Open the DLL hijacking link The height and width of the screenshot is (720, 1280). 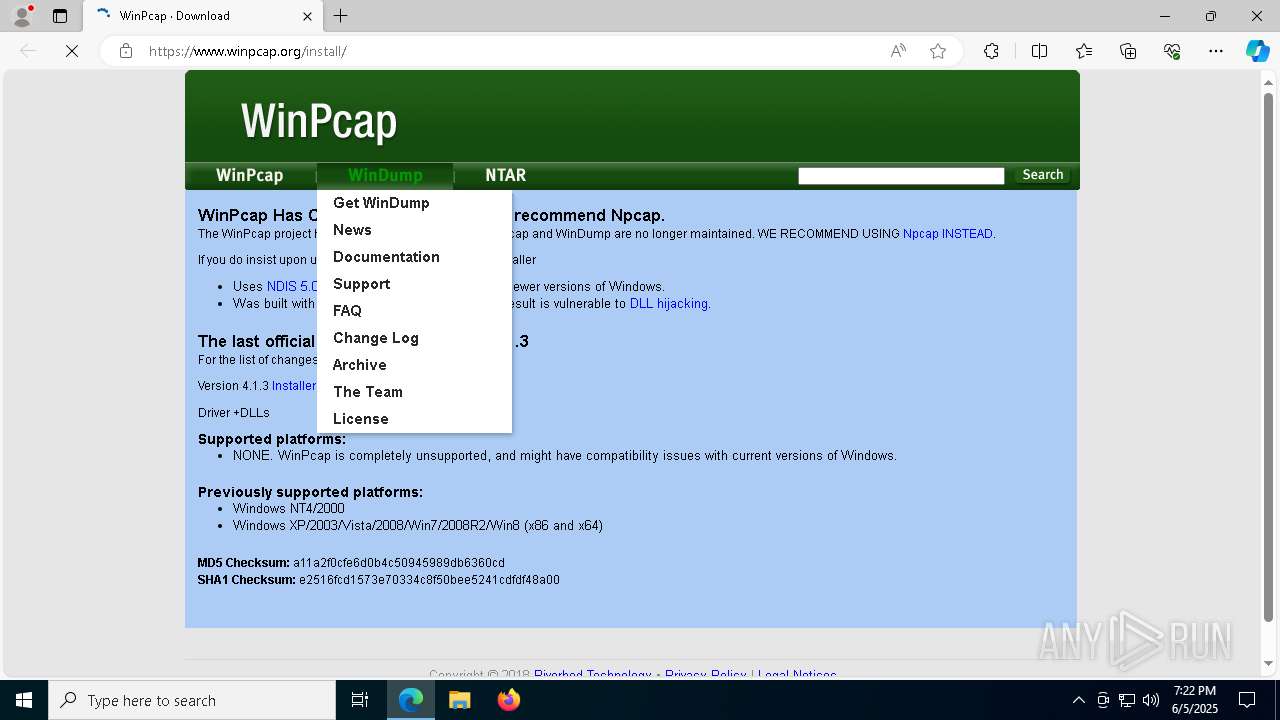[x=669, y=304]
